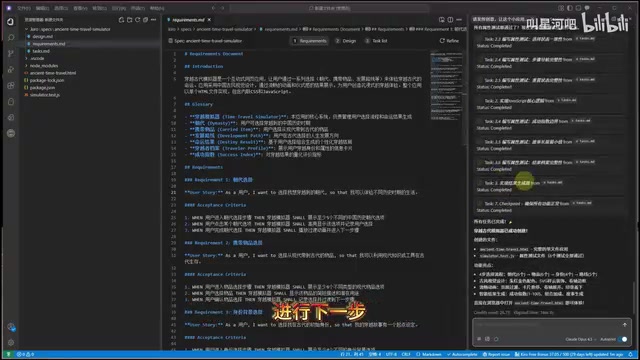Go back using the title bar arrow
The width and height of the screenshot is (640, 360).
[x=213, y=8]
